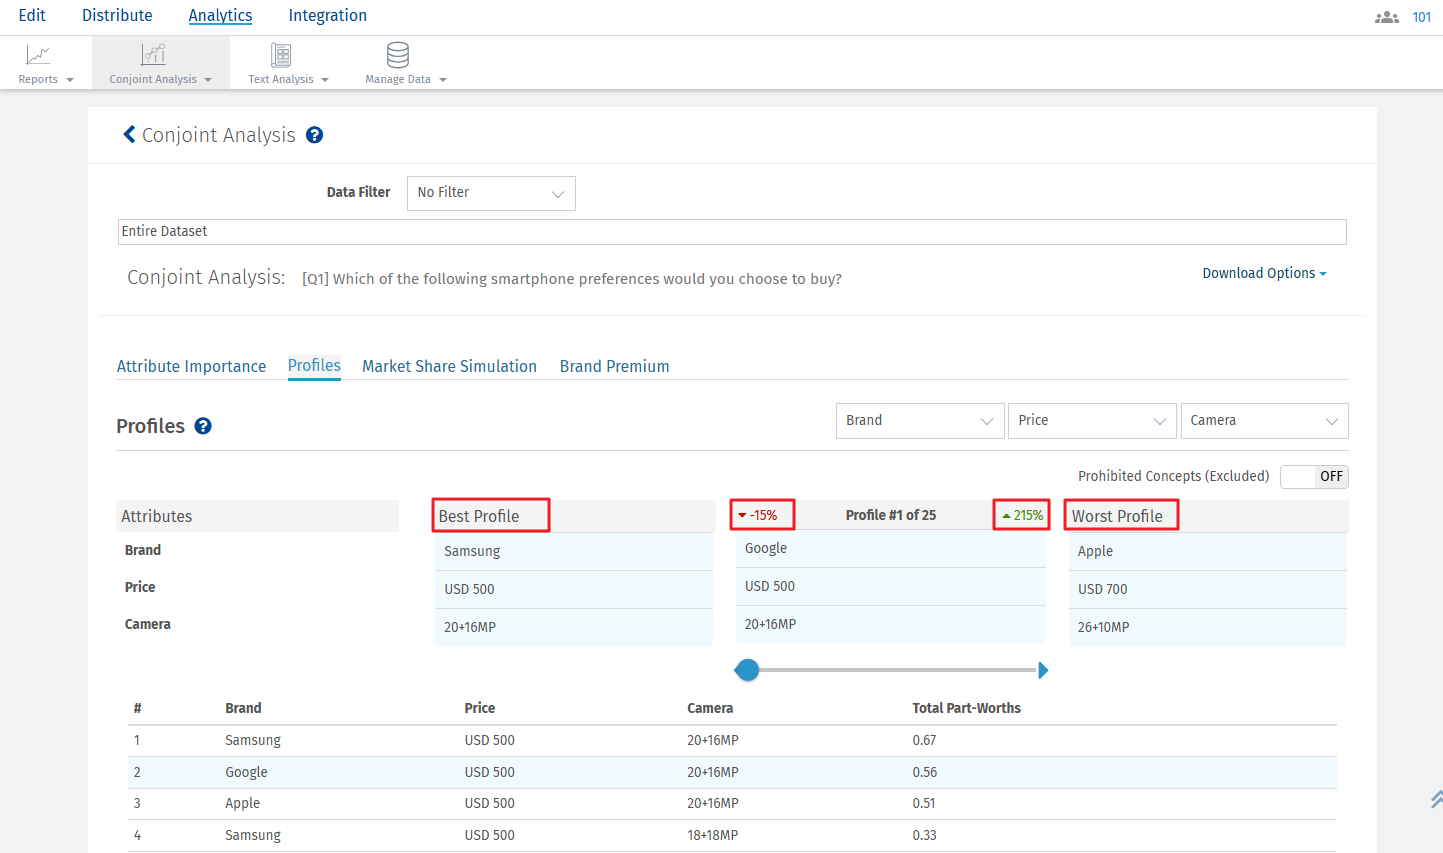The width and height of the screenshot is (1443, 853).
Task: Click the Worst Profile header
Action: point(1117,516)
